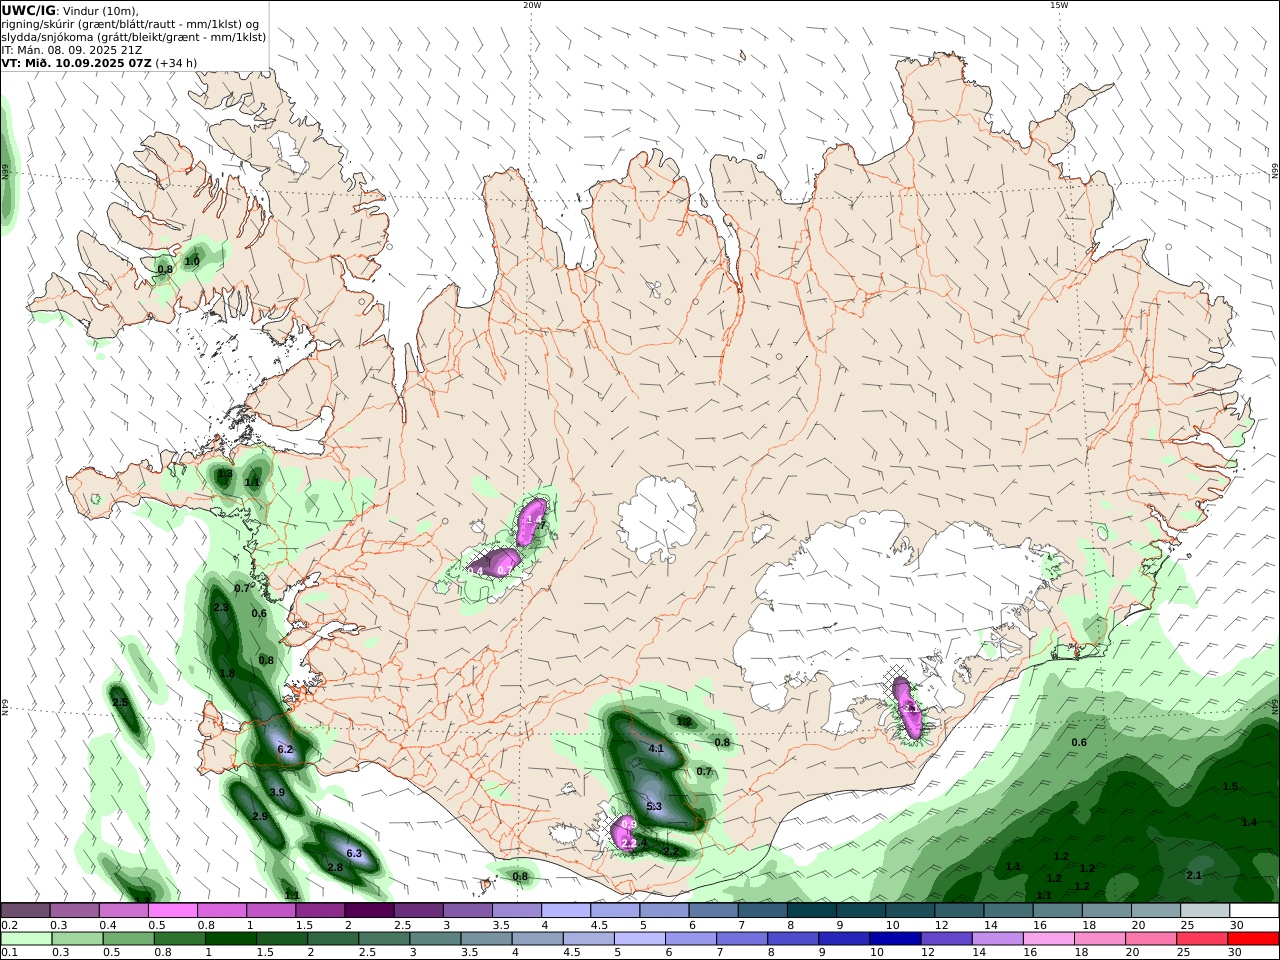Click the 2.9 precipitation value
This screenshot has height=960, width=1280.
point(260,816)
